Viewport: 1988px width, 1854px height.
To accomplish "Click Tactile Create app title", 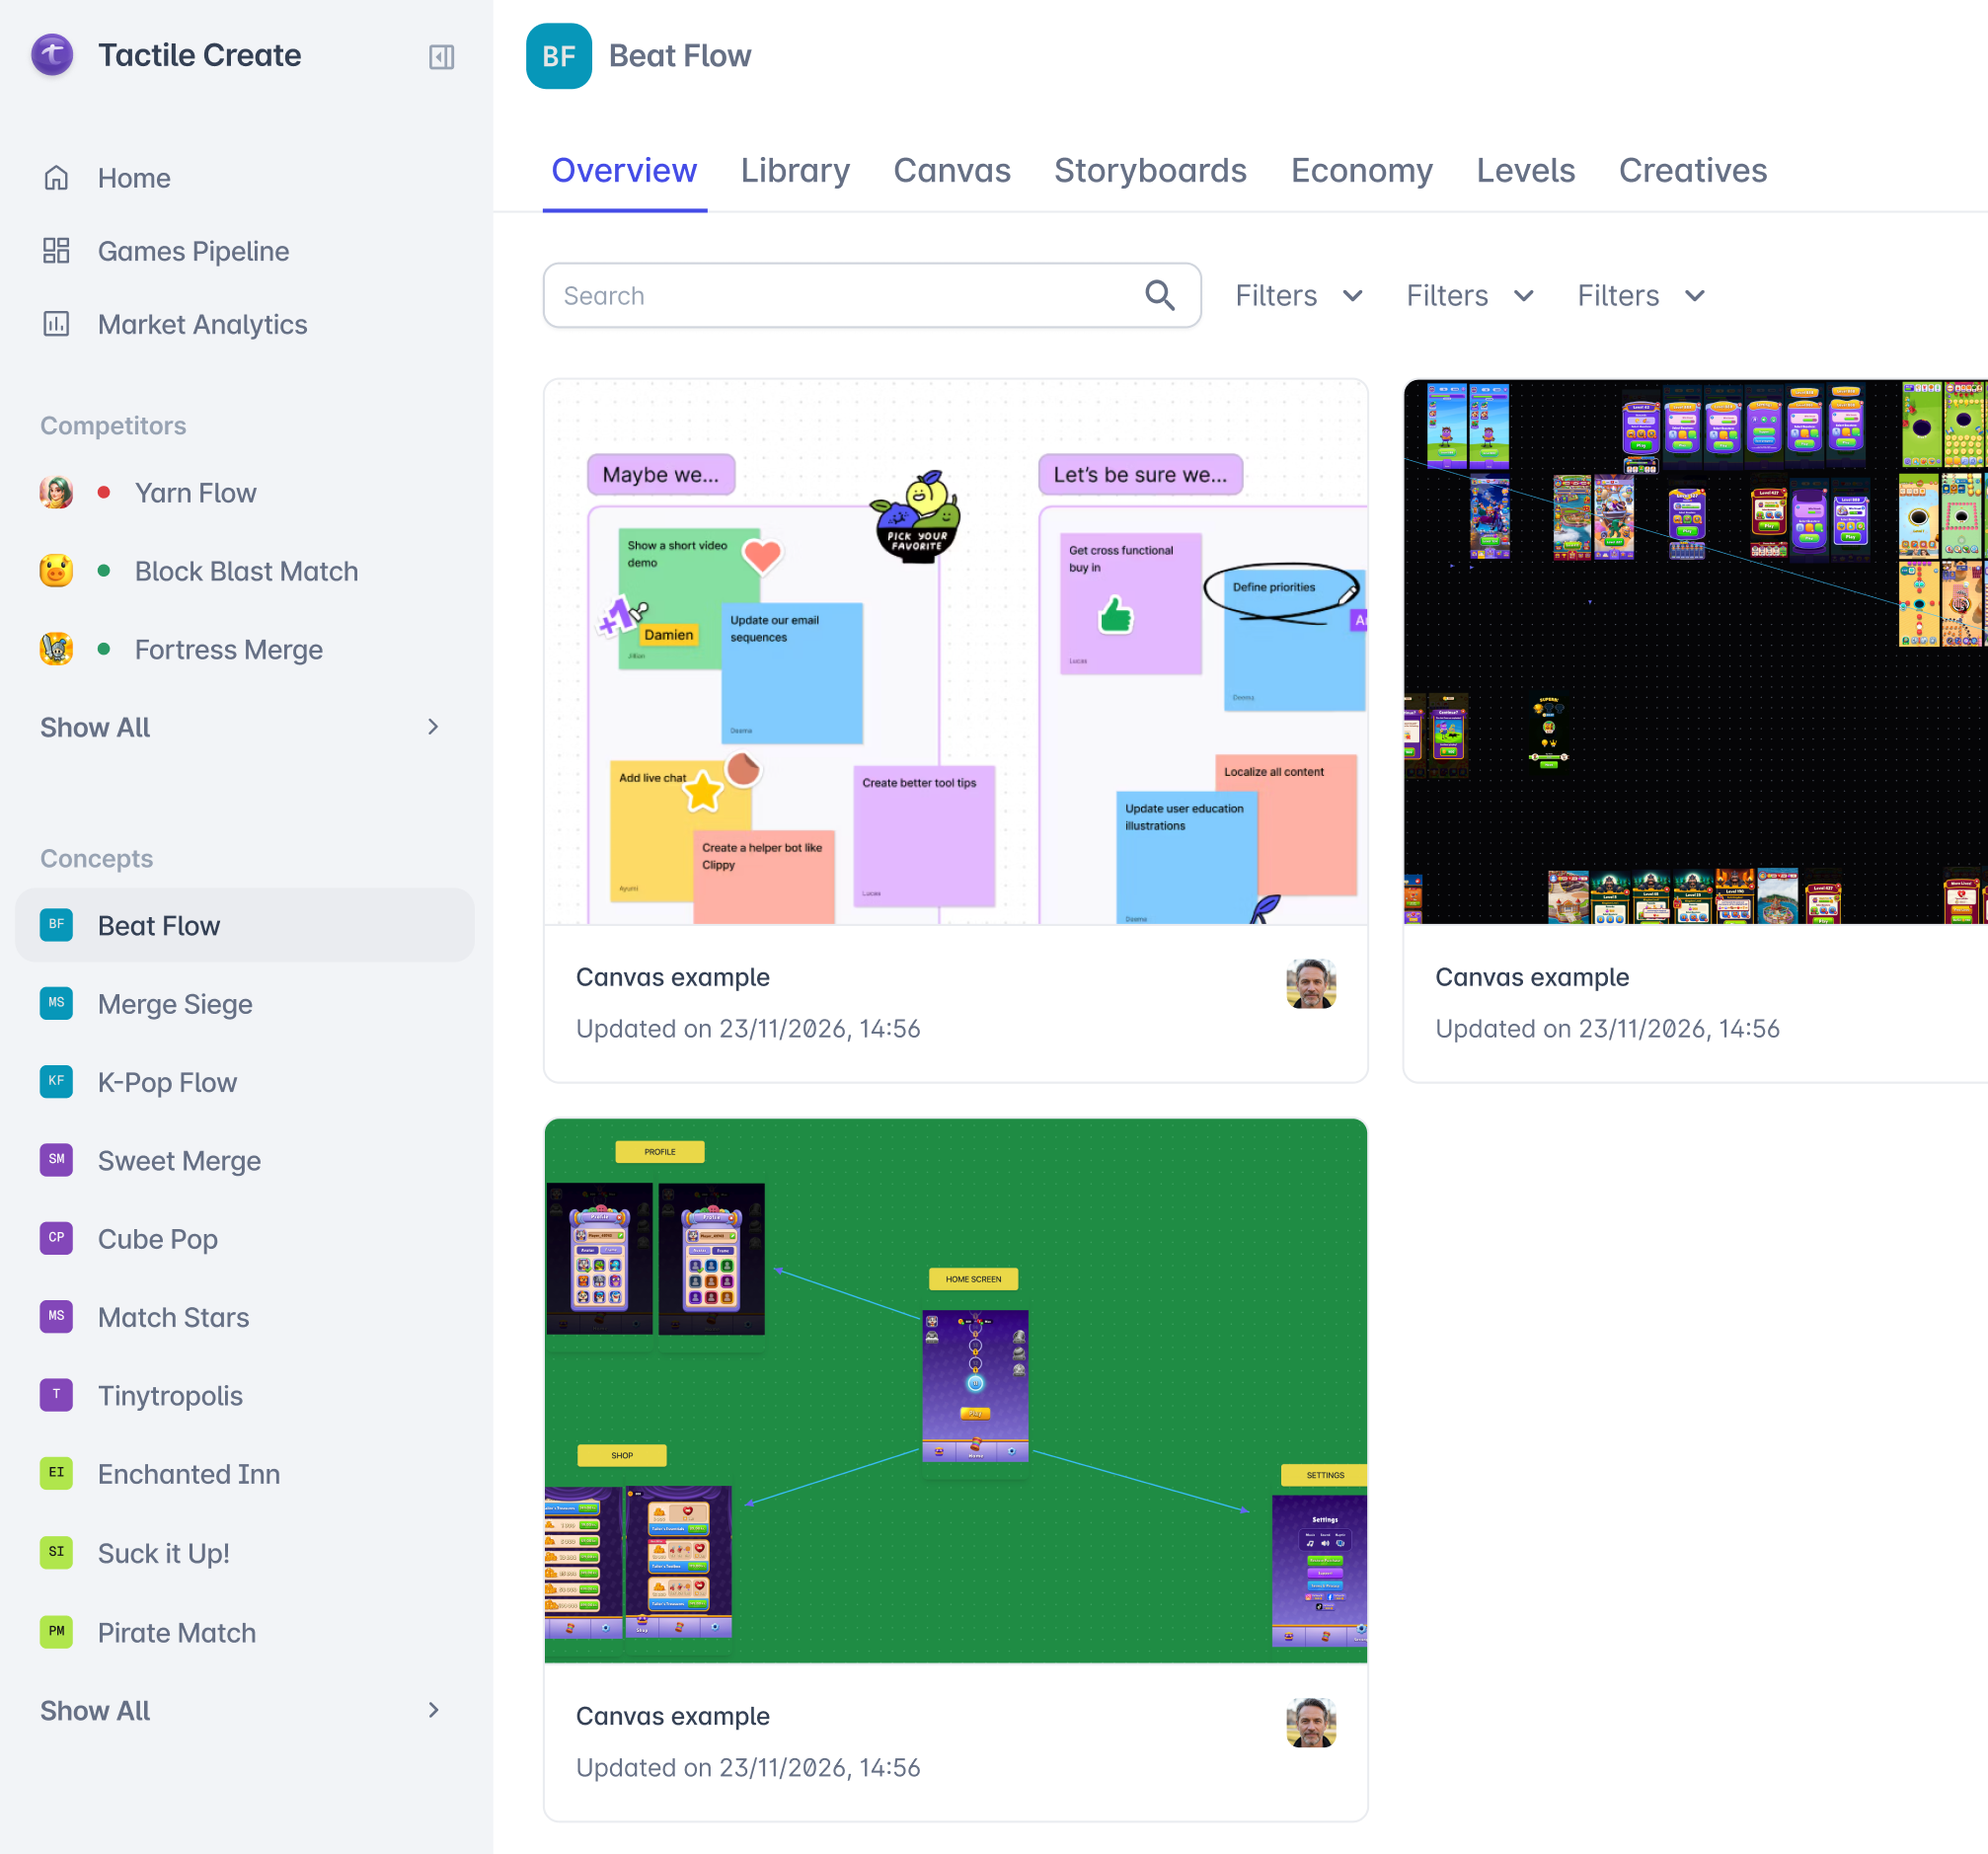I will click(x=199, y=55).
